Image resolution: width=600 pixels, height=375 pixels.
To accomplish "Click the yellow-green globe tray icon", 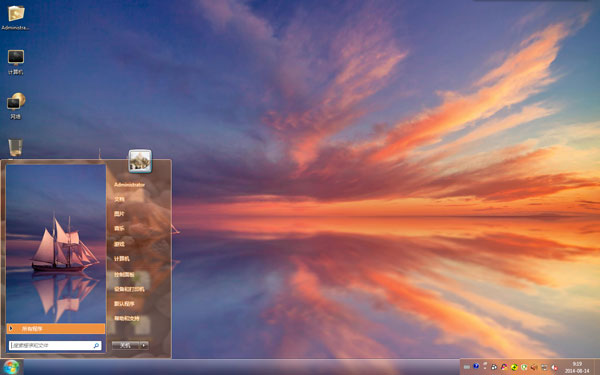I will pos(514,367).
